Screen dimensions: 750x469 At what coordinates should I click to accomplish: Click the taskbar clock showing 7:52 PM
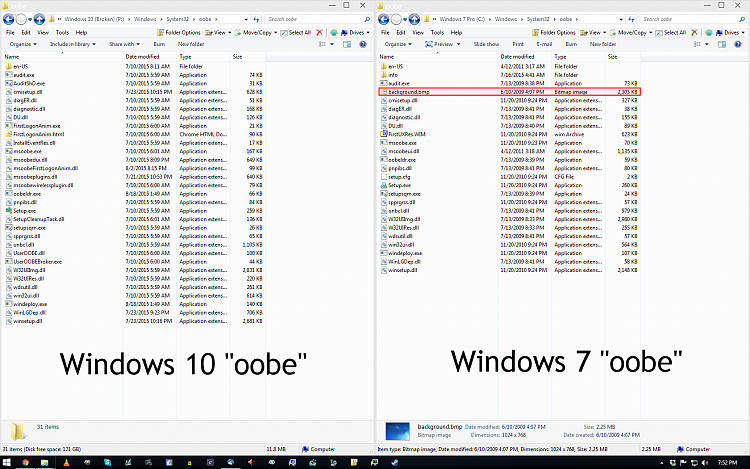click(x=727, y=463)
